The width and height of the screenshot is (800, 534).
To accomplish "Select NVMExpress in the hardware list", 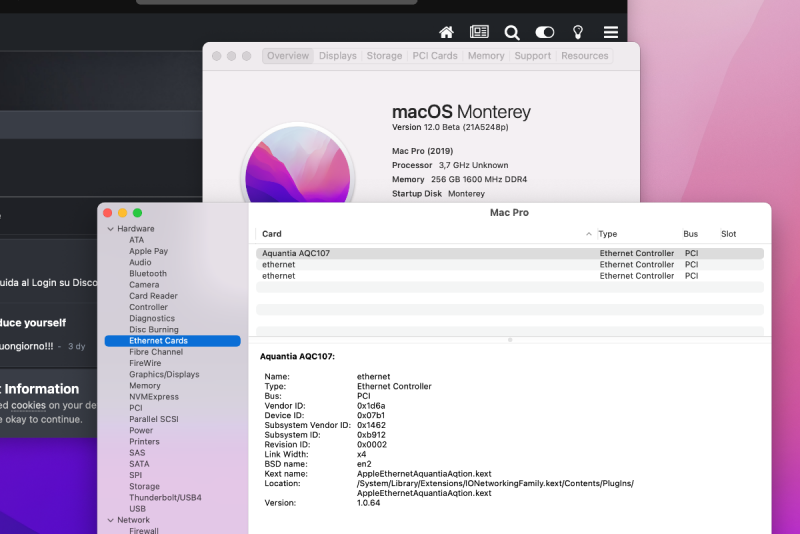I will tap(153, 397).
